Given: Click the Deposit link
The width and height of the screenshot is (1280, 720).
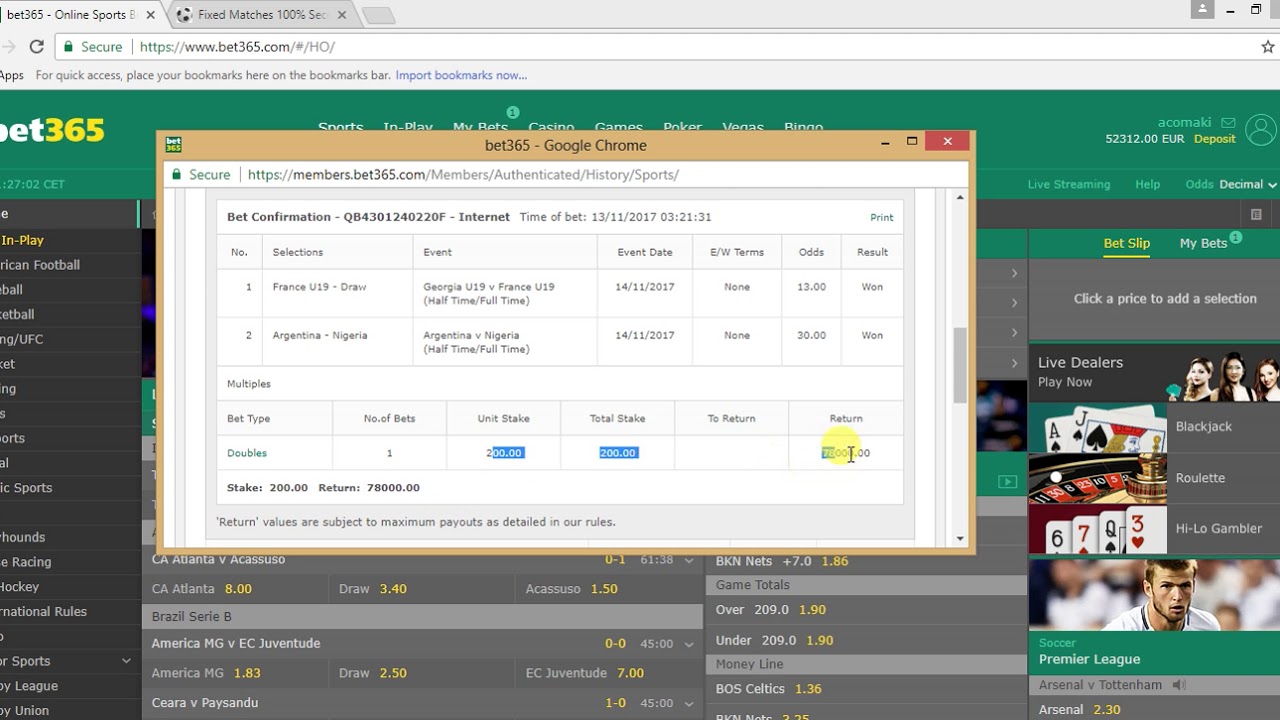Looking at the screenshot, I should [1215, 139].
